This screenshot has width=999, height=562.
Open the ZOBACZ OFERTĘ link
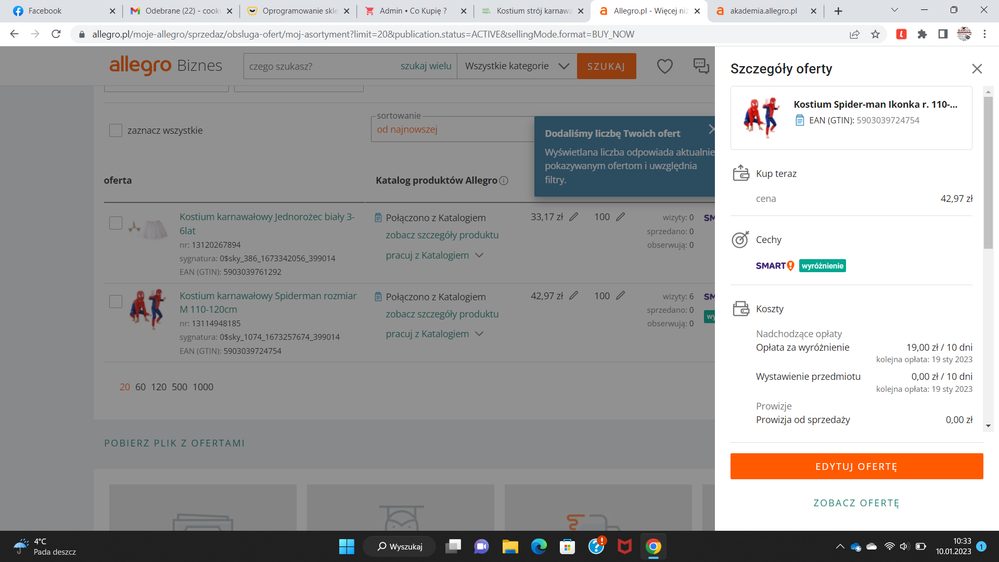point(856,503)
